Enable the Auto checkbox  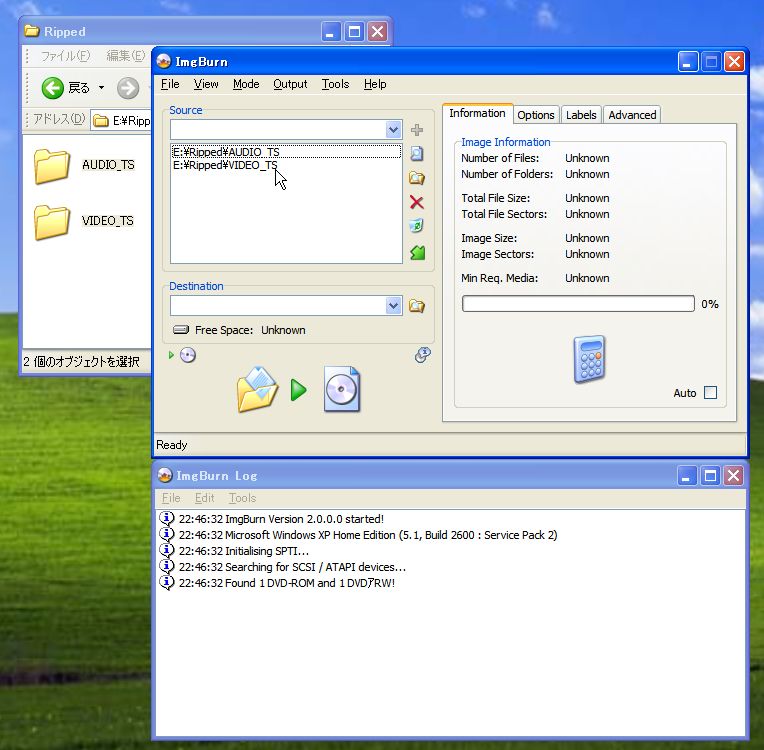point(710,392)
